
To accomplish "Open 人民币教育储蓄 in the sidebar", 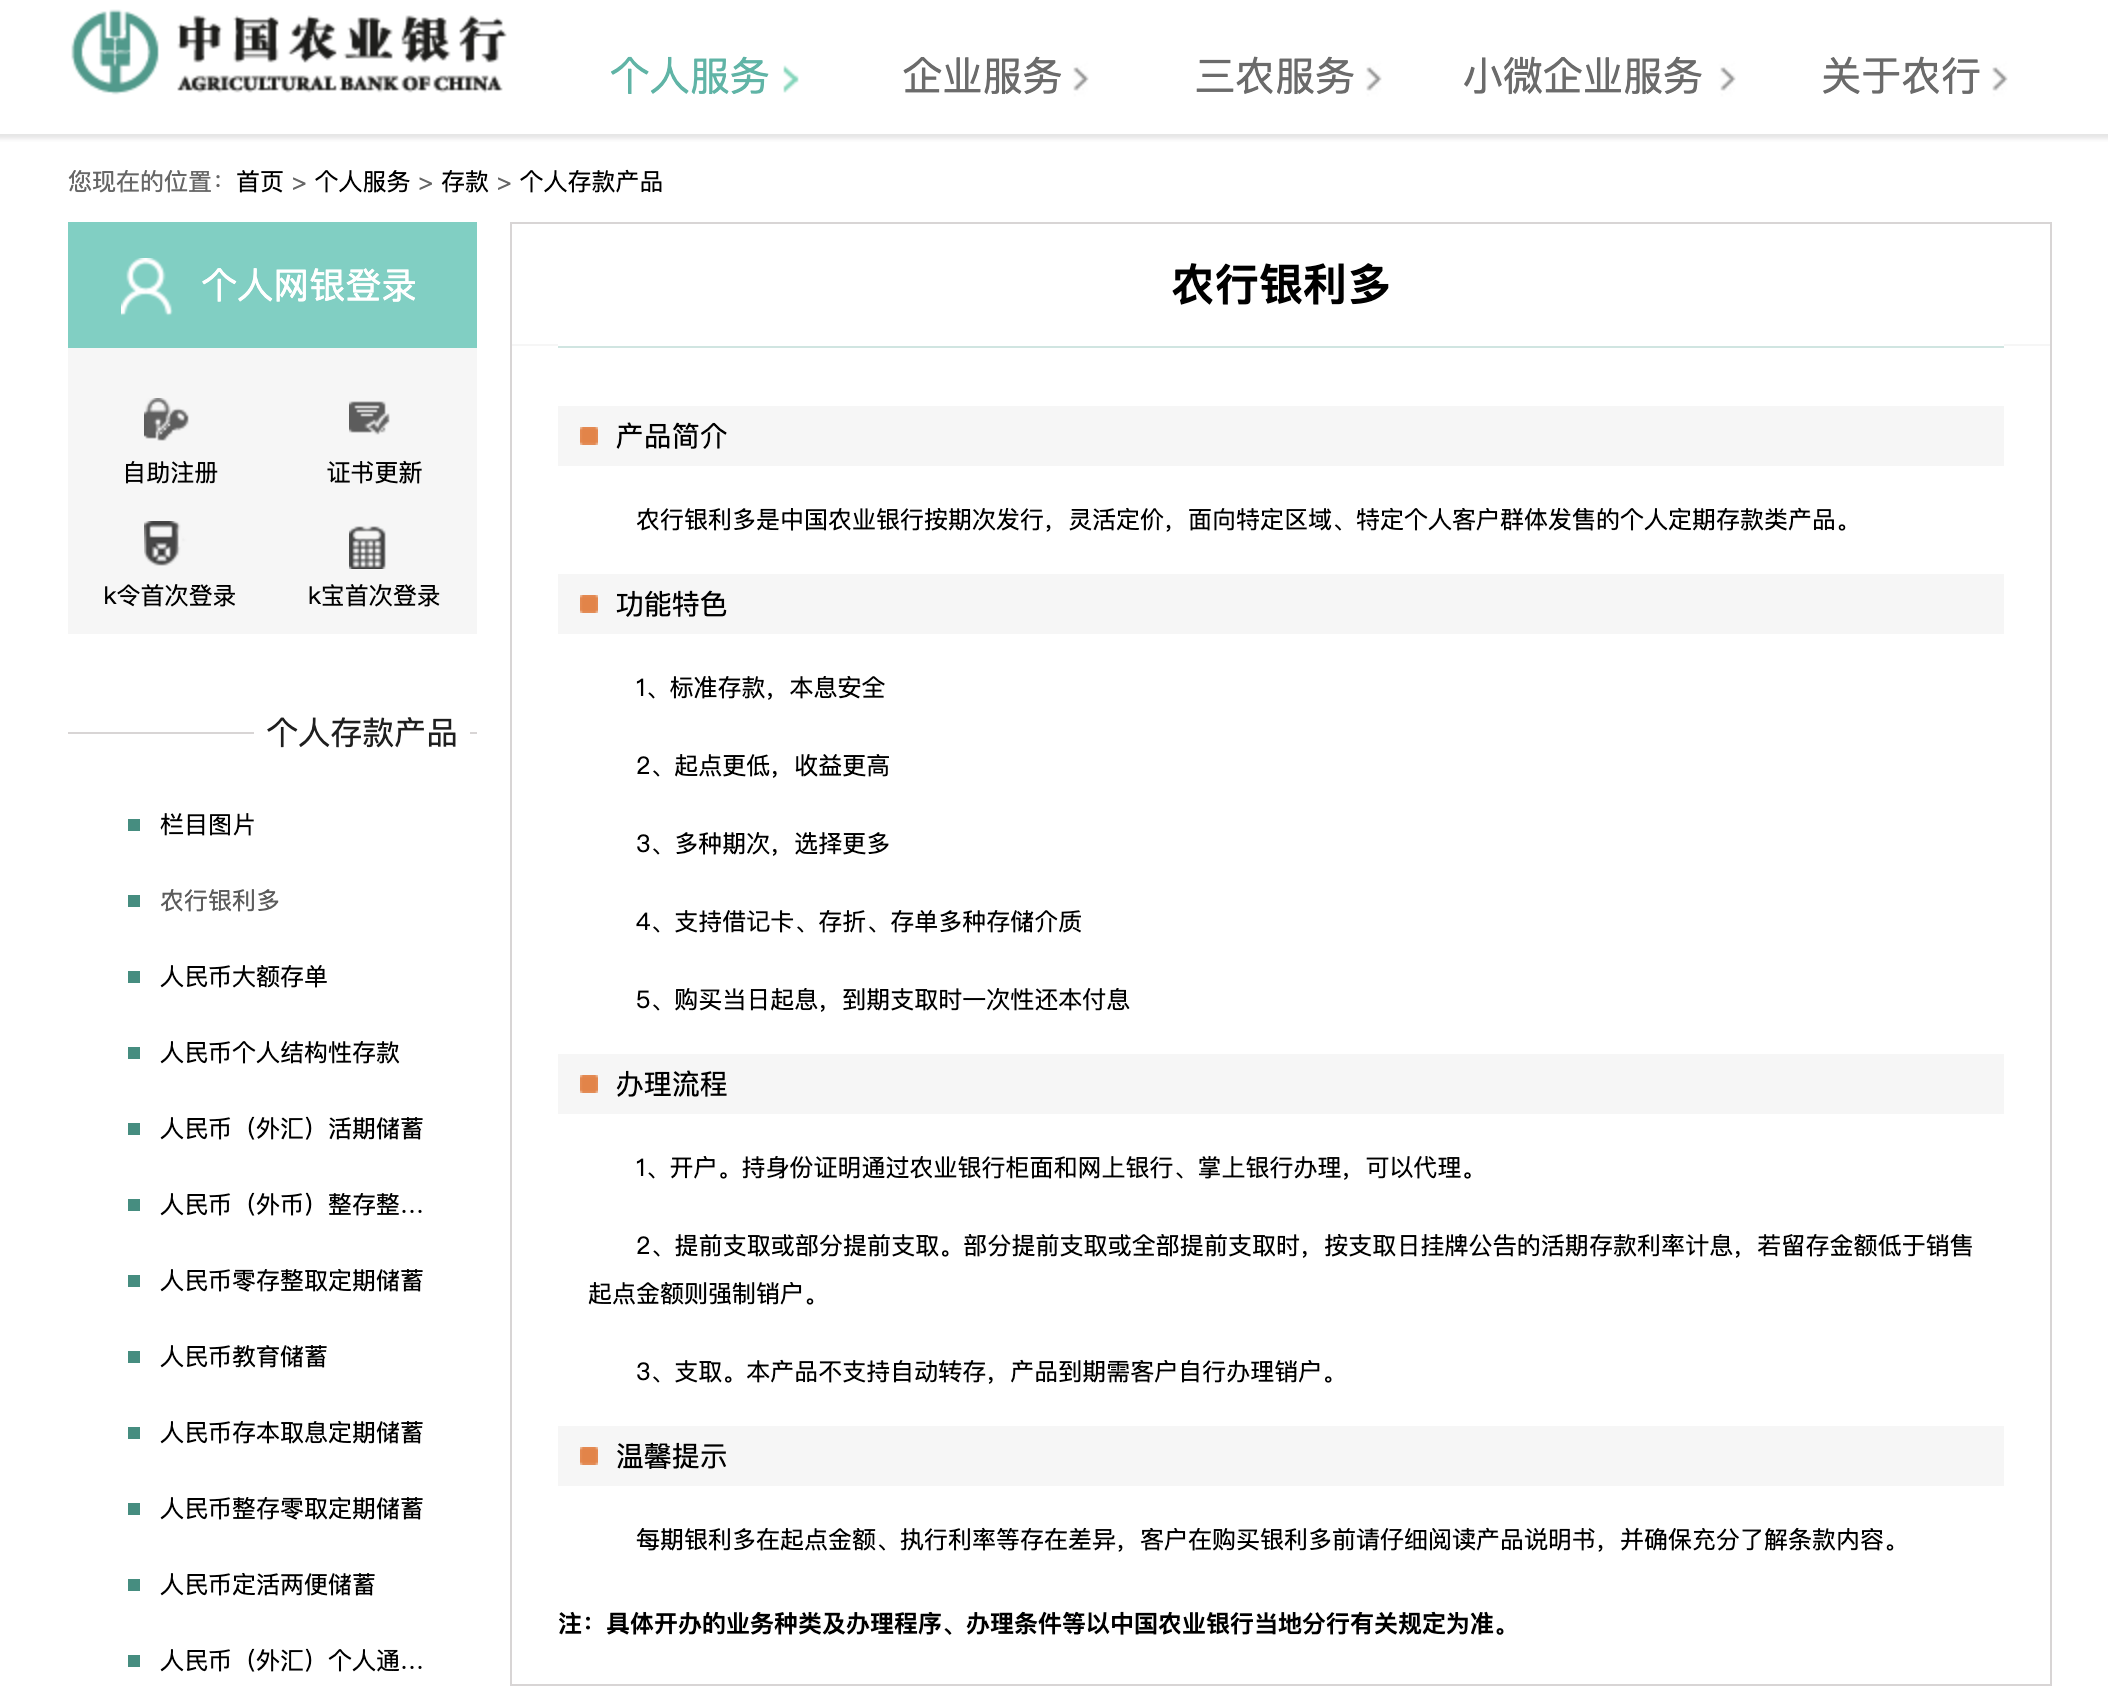I will pos(243,1357).
